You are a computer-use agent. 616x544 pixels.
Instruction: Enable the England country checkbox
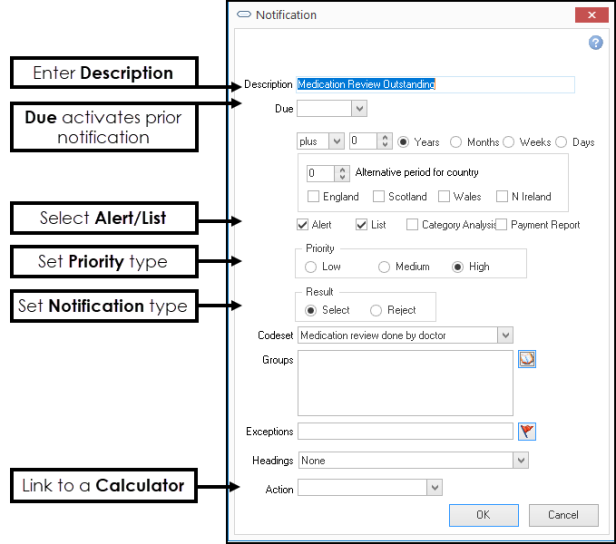pyautogui.click(x=314, y=197)
